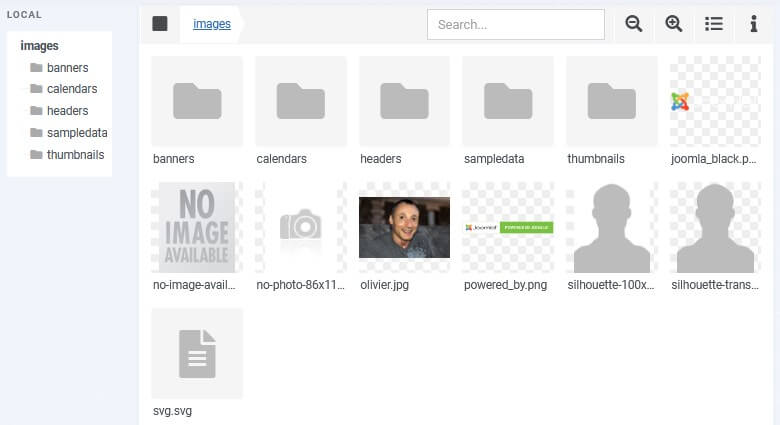
Task: Open sampledata in the sidebar tree
Action: 76,133
